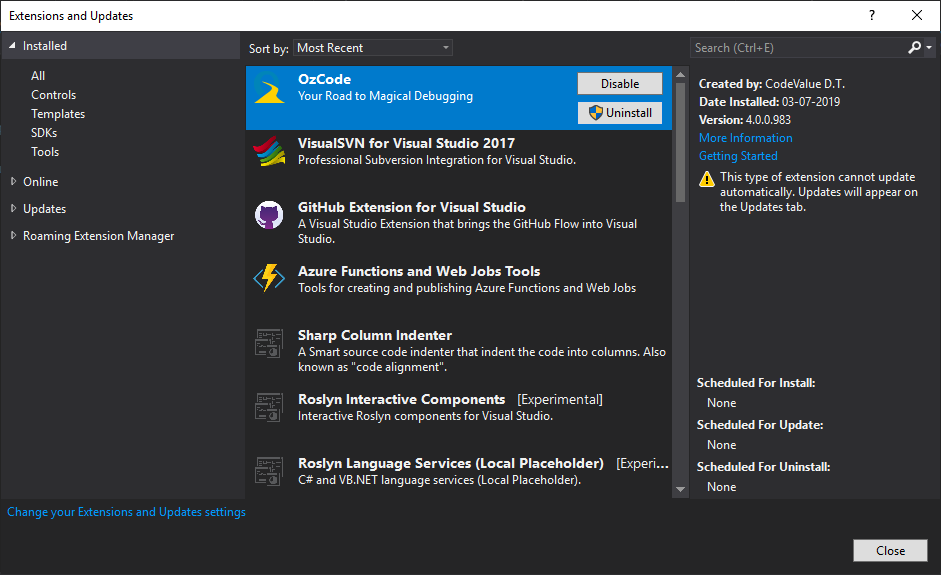Click the Scheduled For Update label

coord(760,425)
